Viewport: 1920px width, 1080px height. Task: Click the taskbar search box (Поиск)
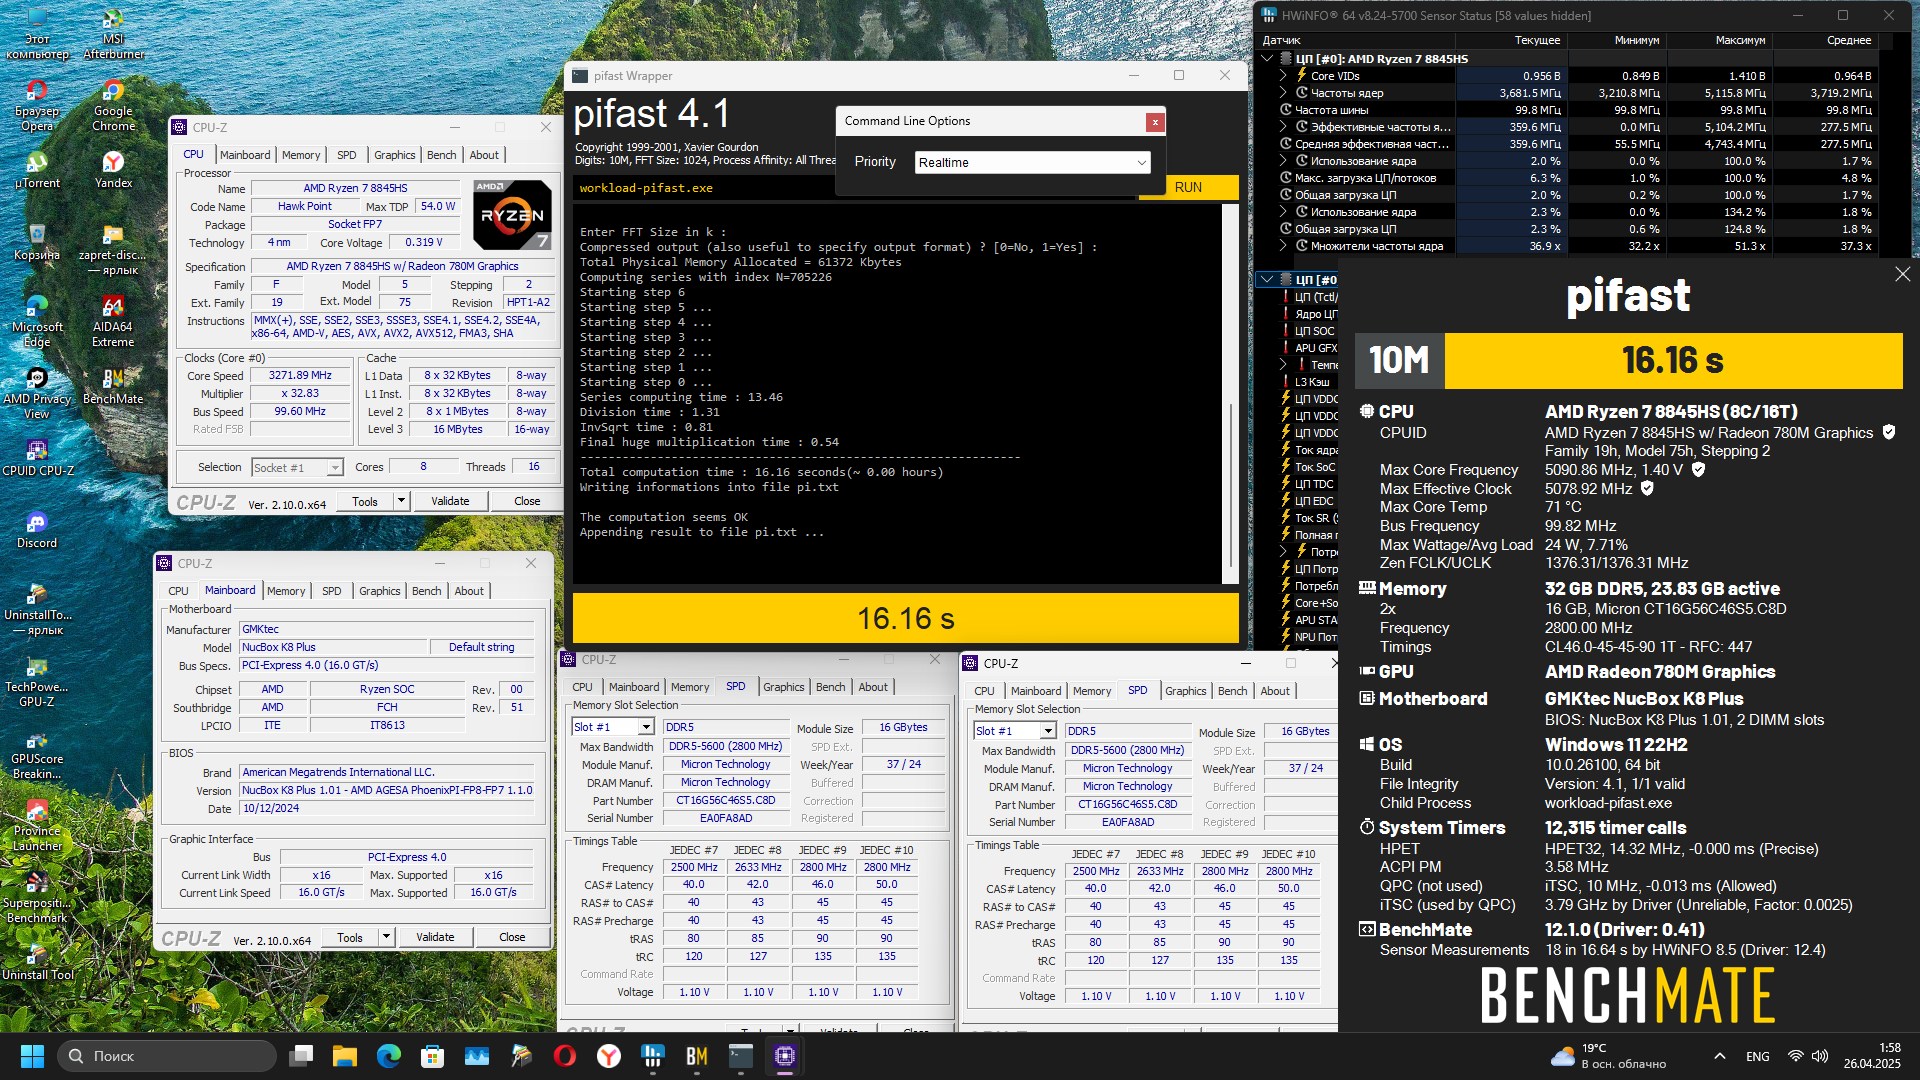pyautogui.click(x=167, y=1056)
